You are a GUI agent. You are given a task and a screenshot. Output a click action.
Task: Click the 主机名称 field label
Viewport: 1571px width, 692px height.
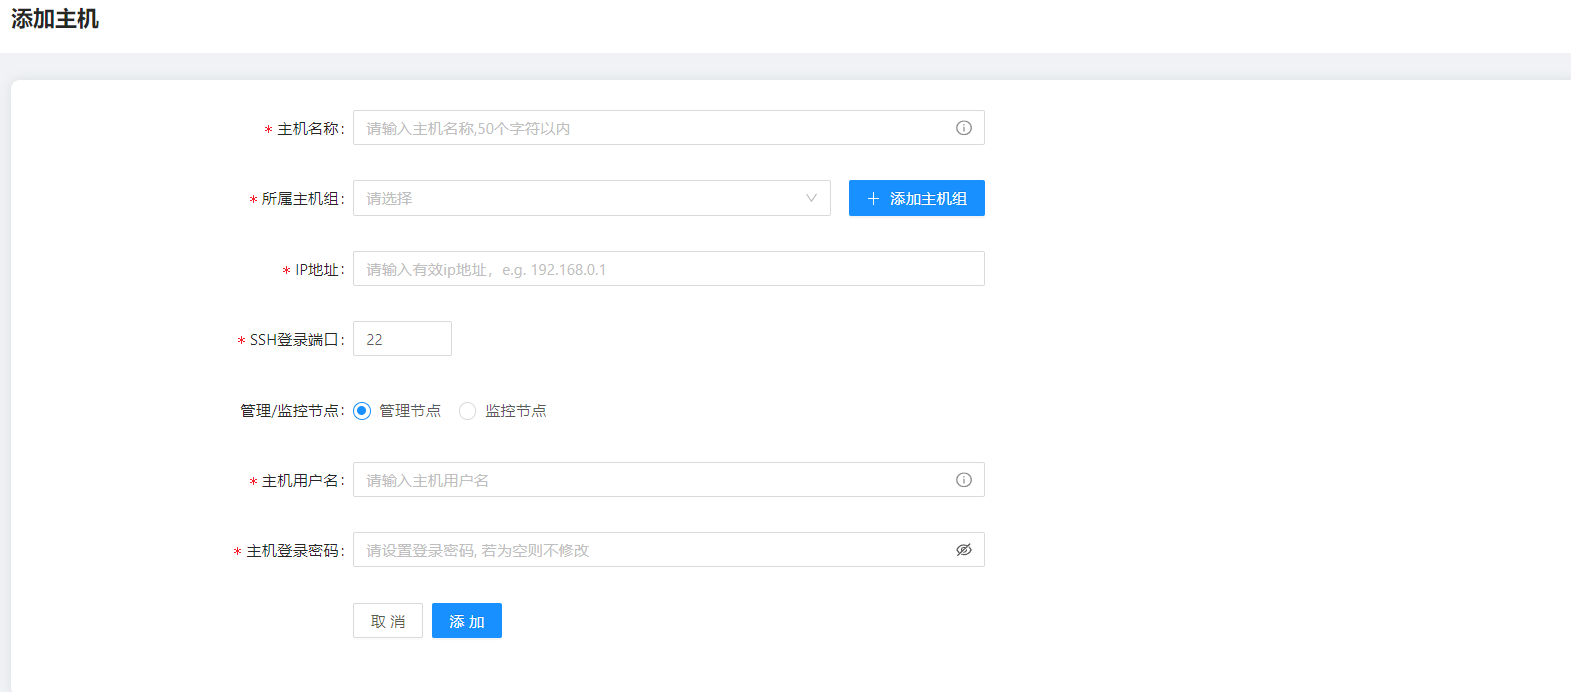pos(310,129)
